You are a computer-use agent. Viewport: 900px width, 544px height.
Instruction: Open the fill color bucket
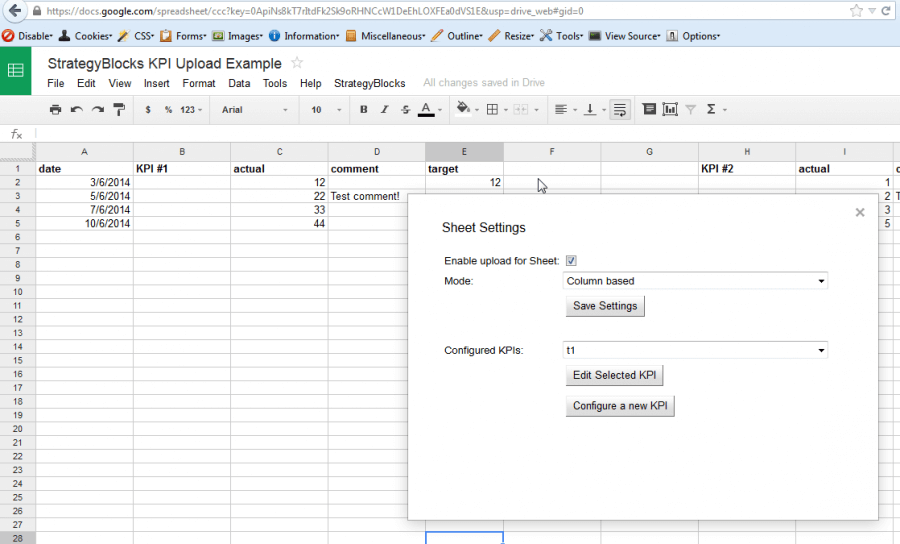(x=463, y=108)
